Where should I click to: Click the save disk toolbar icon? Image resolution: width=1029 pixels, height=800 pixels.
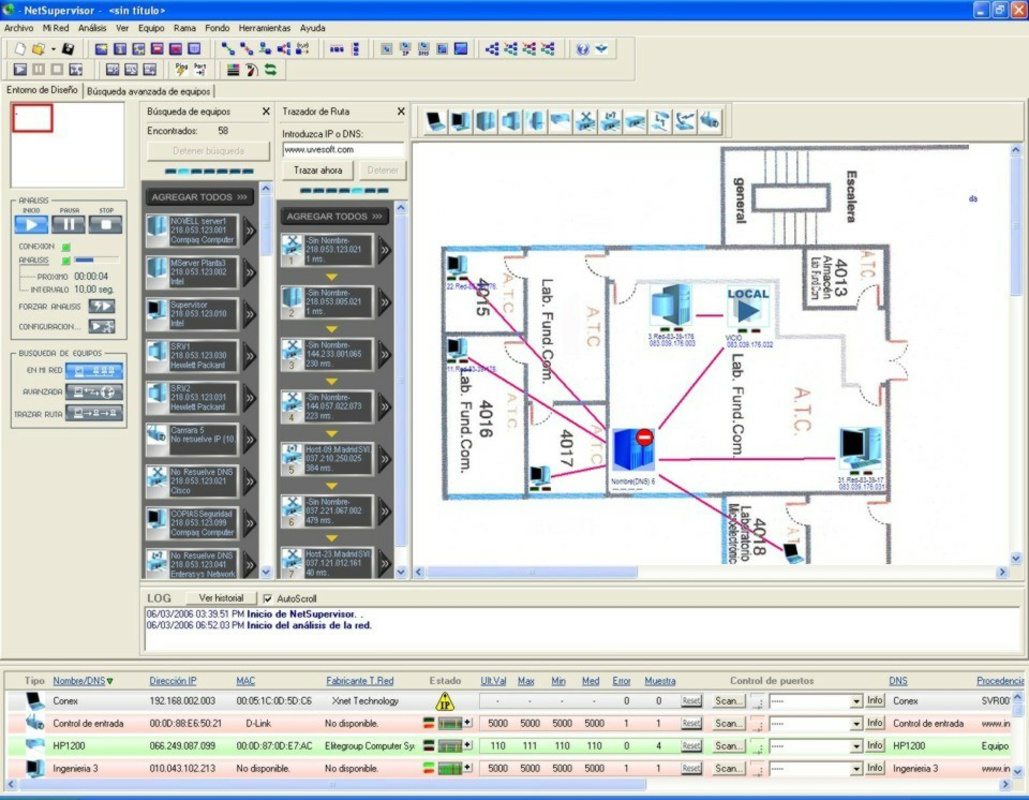(68, 49)
